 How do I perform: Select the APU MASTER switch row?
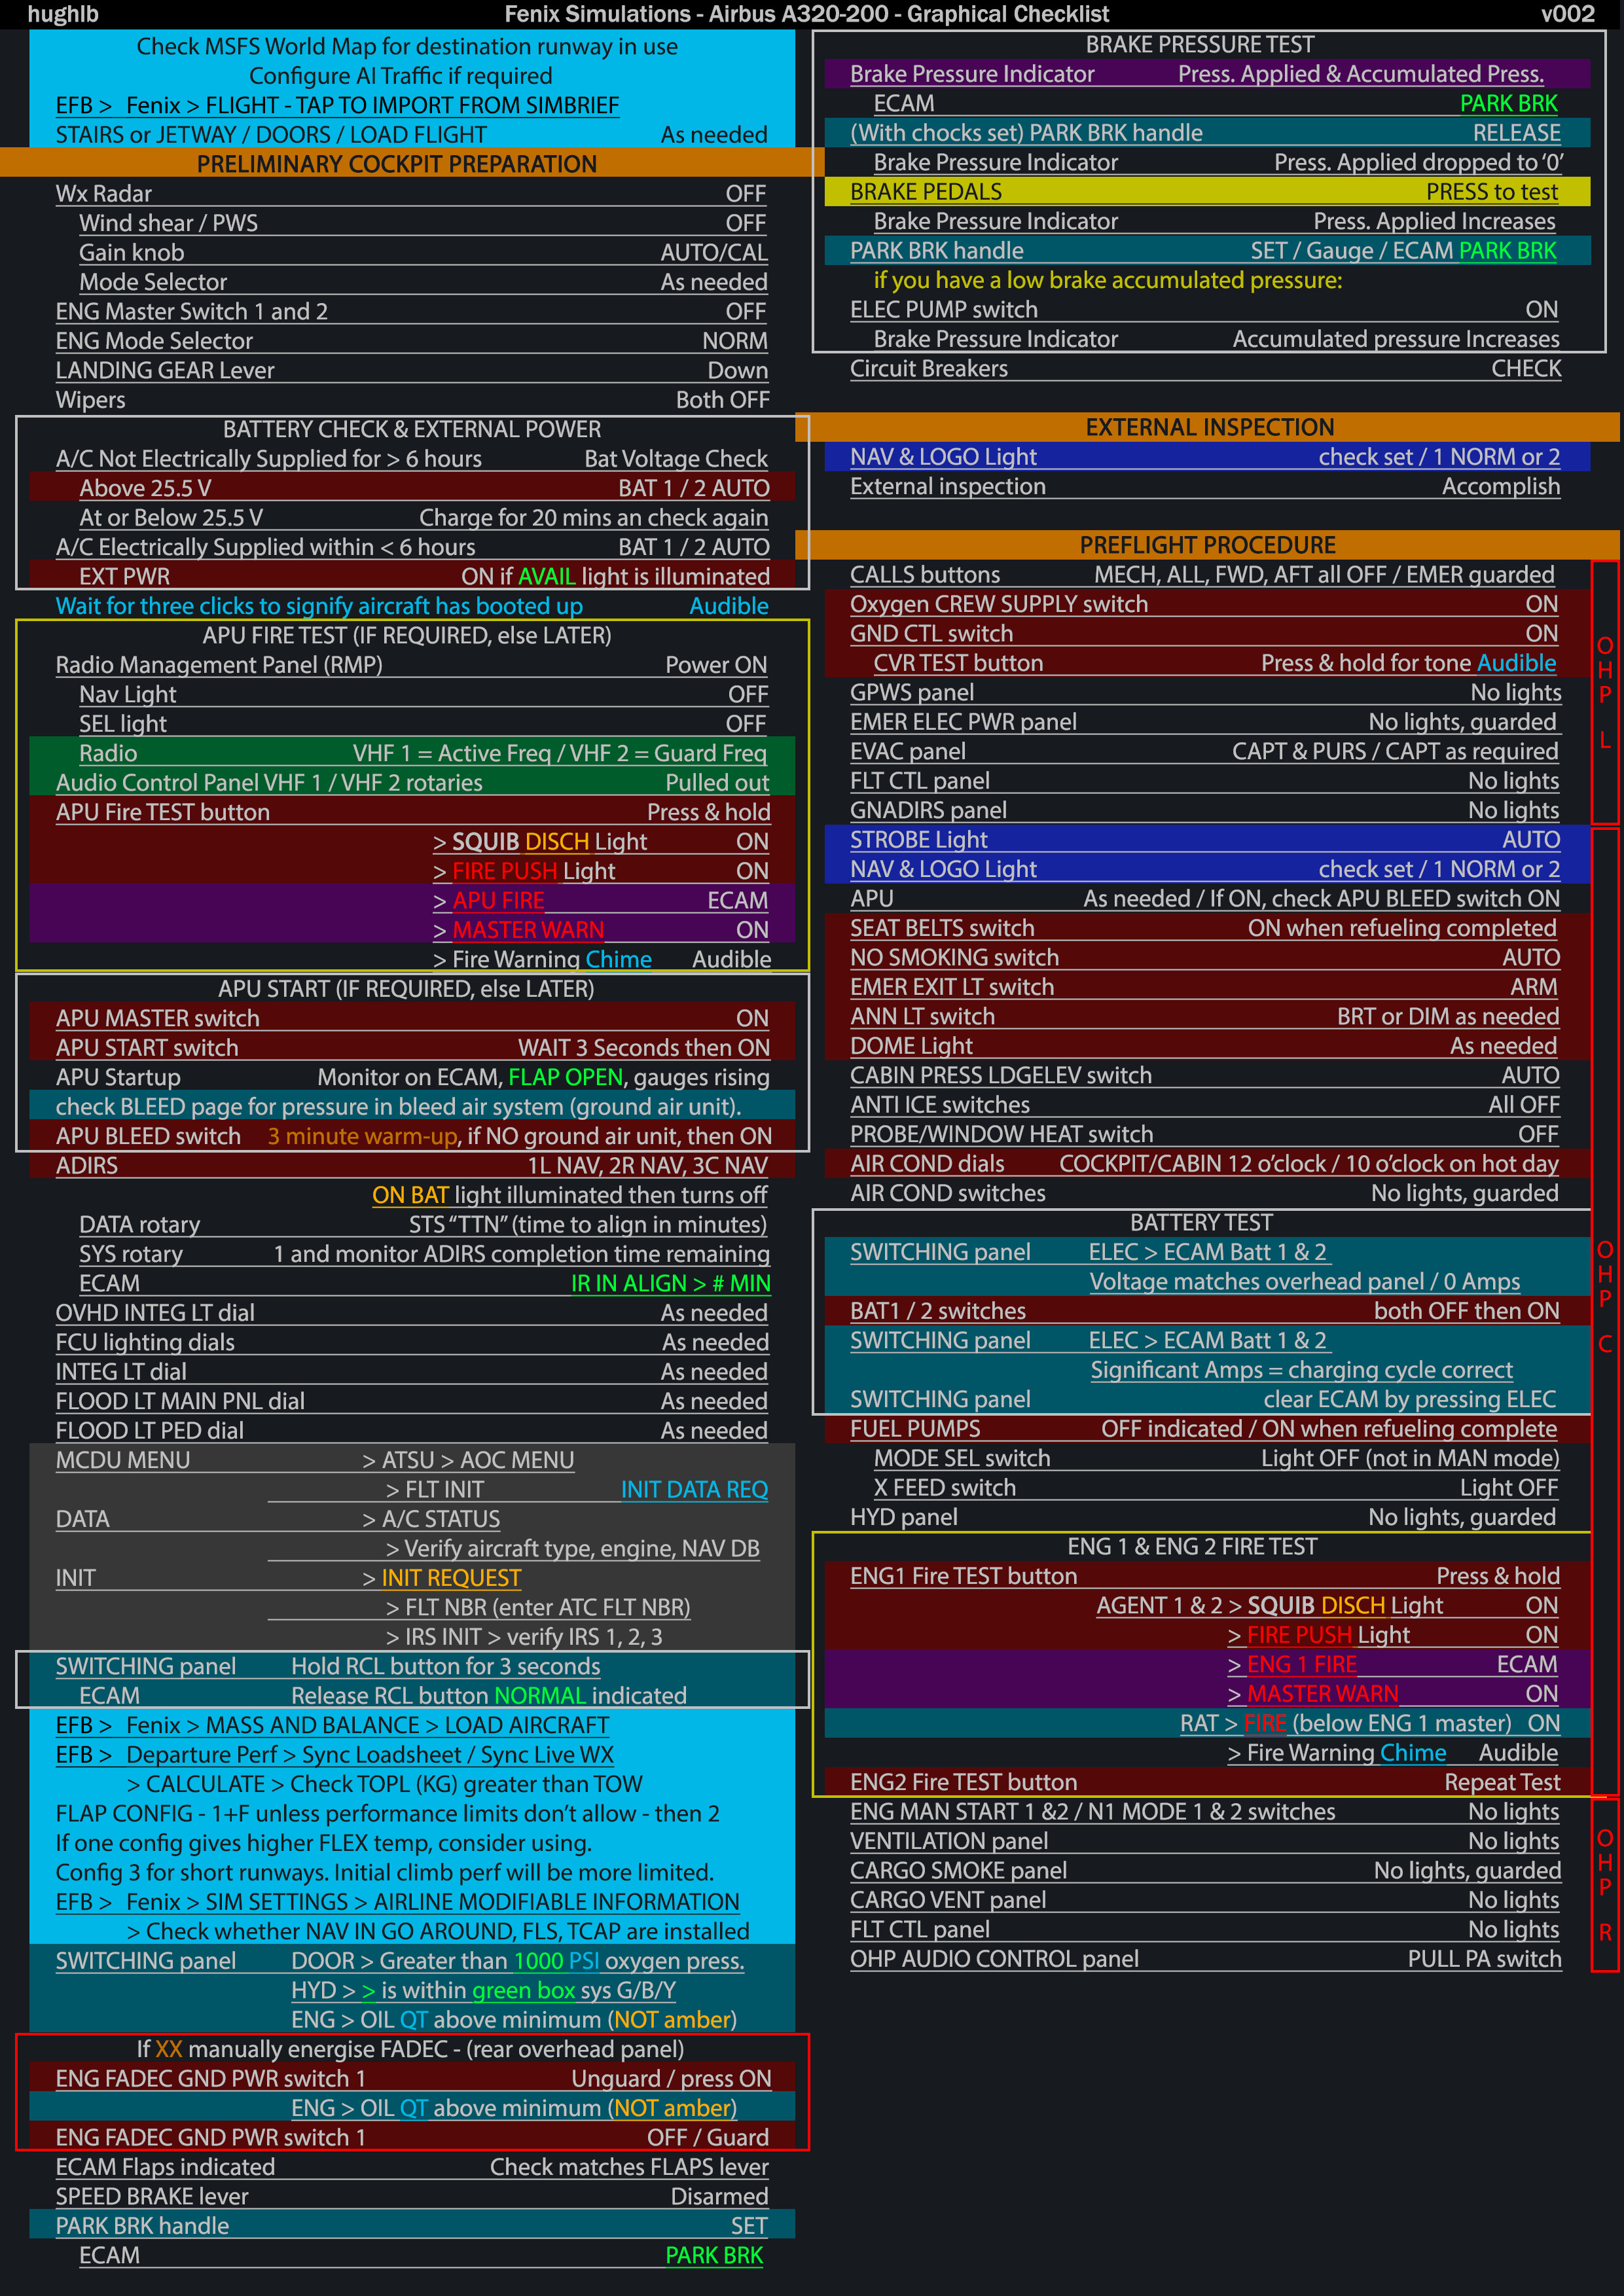[412, 1018]
